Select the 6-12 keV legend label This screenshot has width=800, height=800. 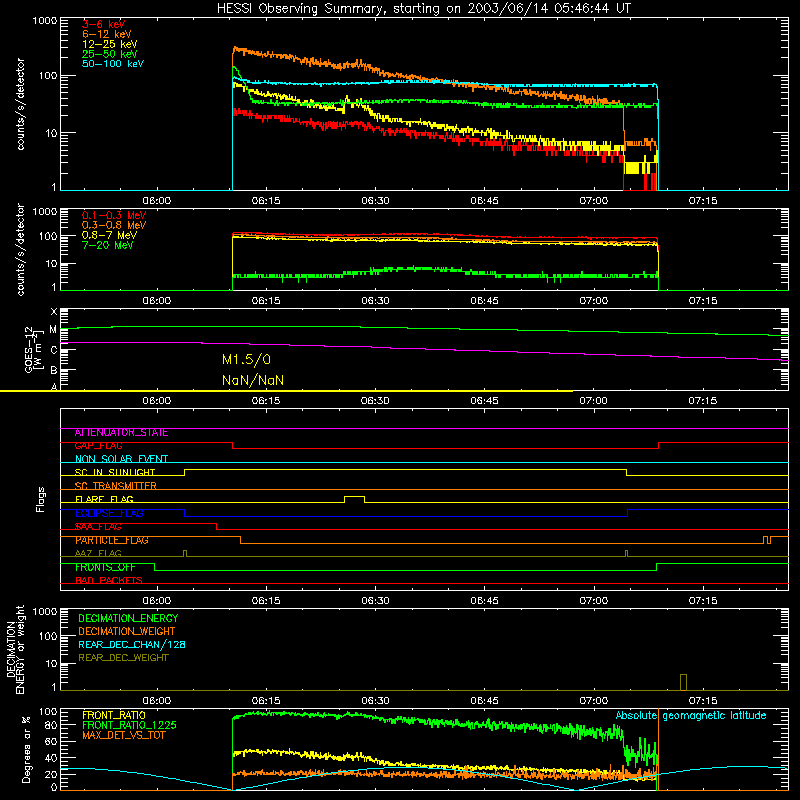point(107,34)
